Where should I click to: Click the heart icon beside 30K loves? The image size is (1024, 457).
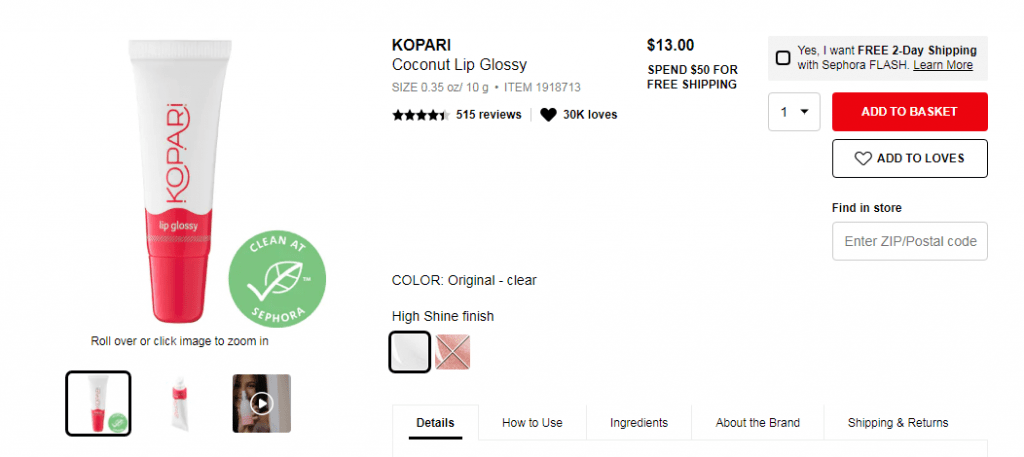point(548,115)
